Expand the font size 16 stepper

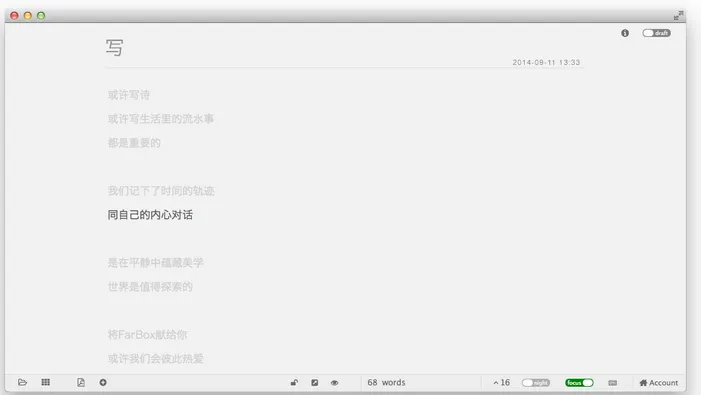[502, 382]
